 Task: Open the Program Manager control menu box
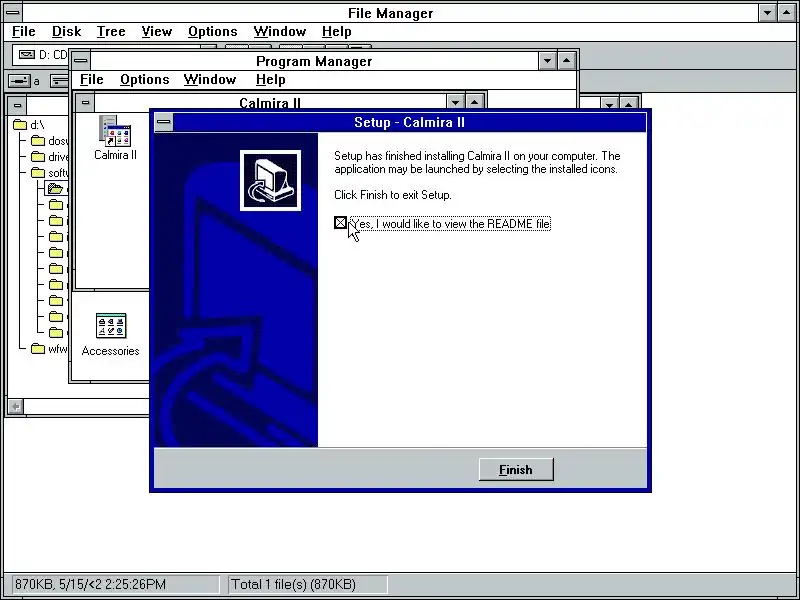click(x=81, y=61)
